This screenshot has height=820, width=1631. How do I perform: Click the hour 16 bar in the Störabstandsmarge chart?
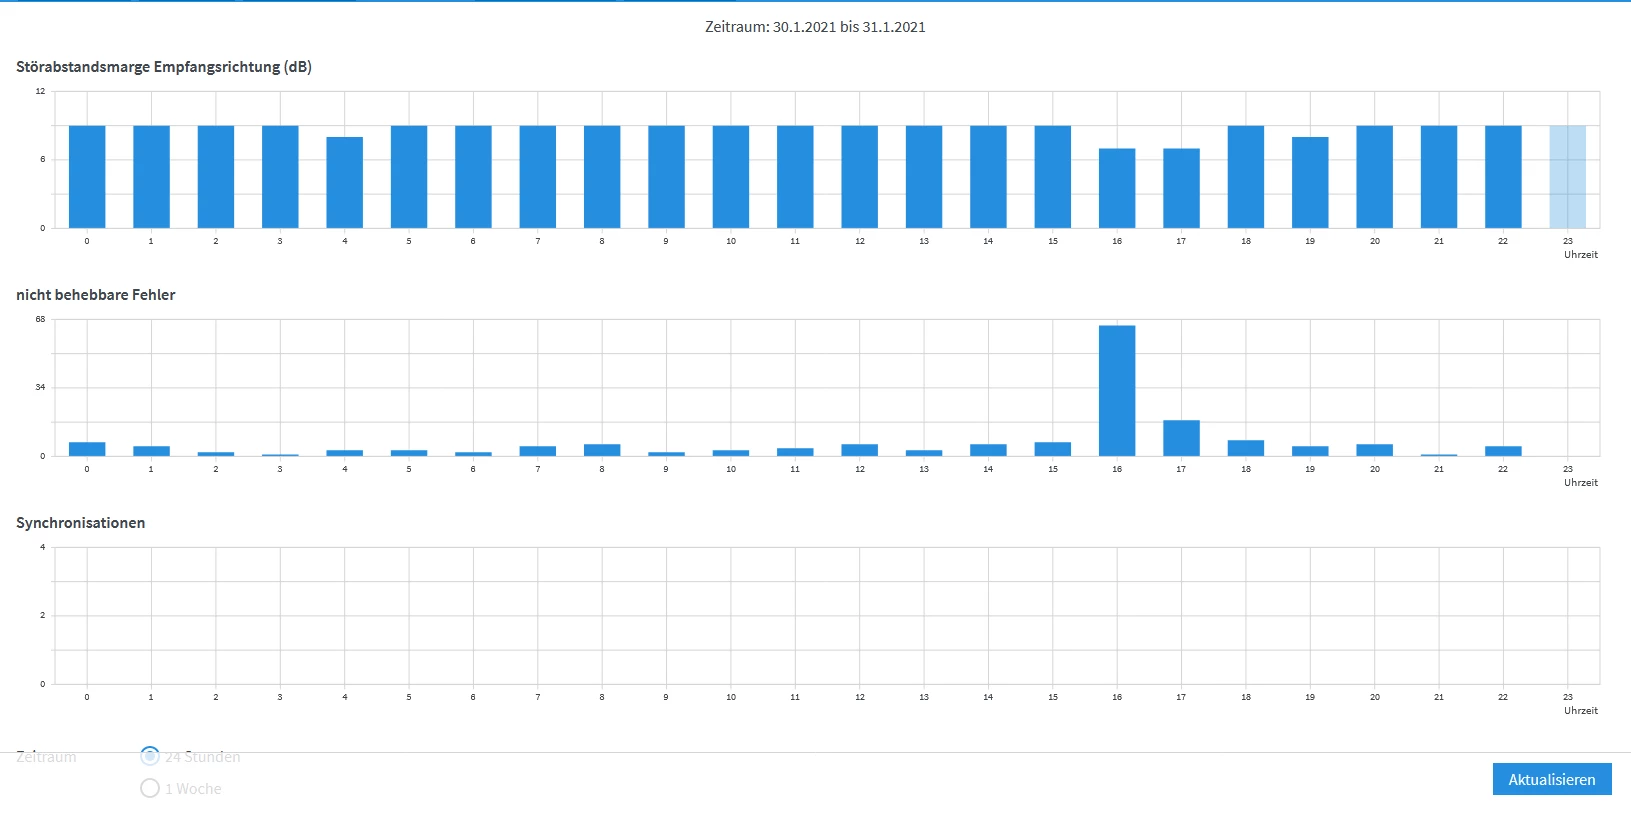click(x=1117, y=188)
